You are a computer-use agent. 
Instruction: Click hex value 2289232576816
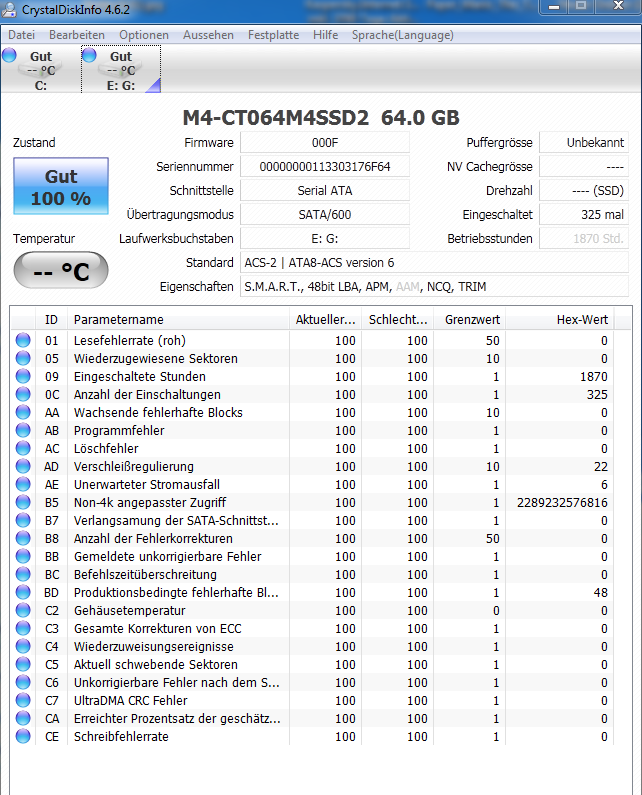[x=562, y=502]
